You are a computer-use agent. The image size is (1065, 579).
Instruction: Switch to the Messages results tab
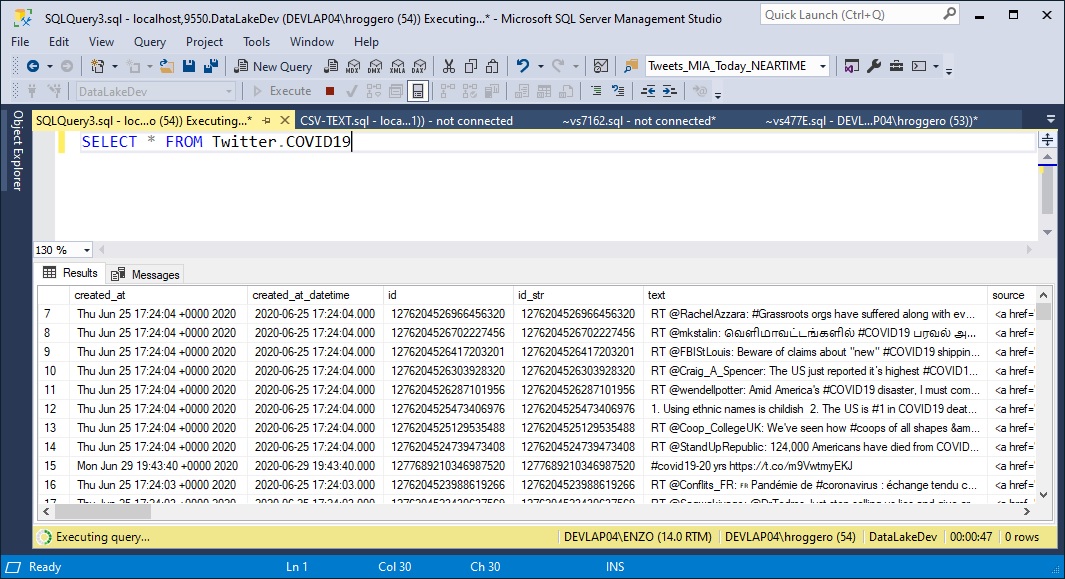pos(145,274)
